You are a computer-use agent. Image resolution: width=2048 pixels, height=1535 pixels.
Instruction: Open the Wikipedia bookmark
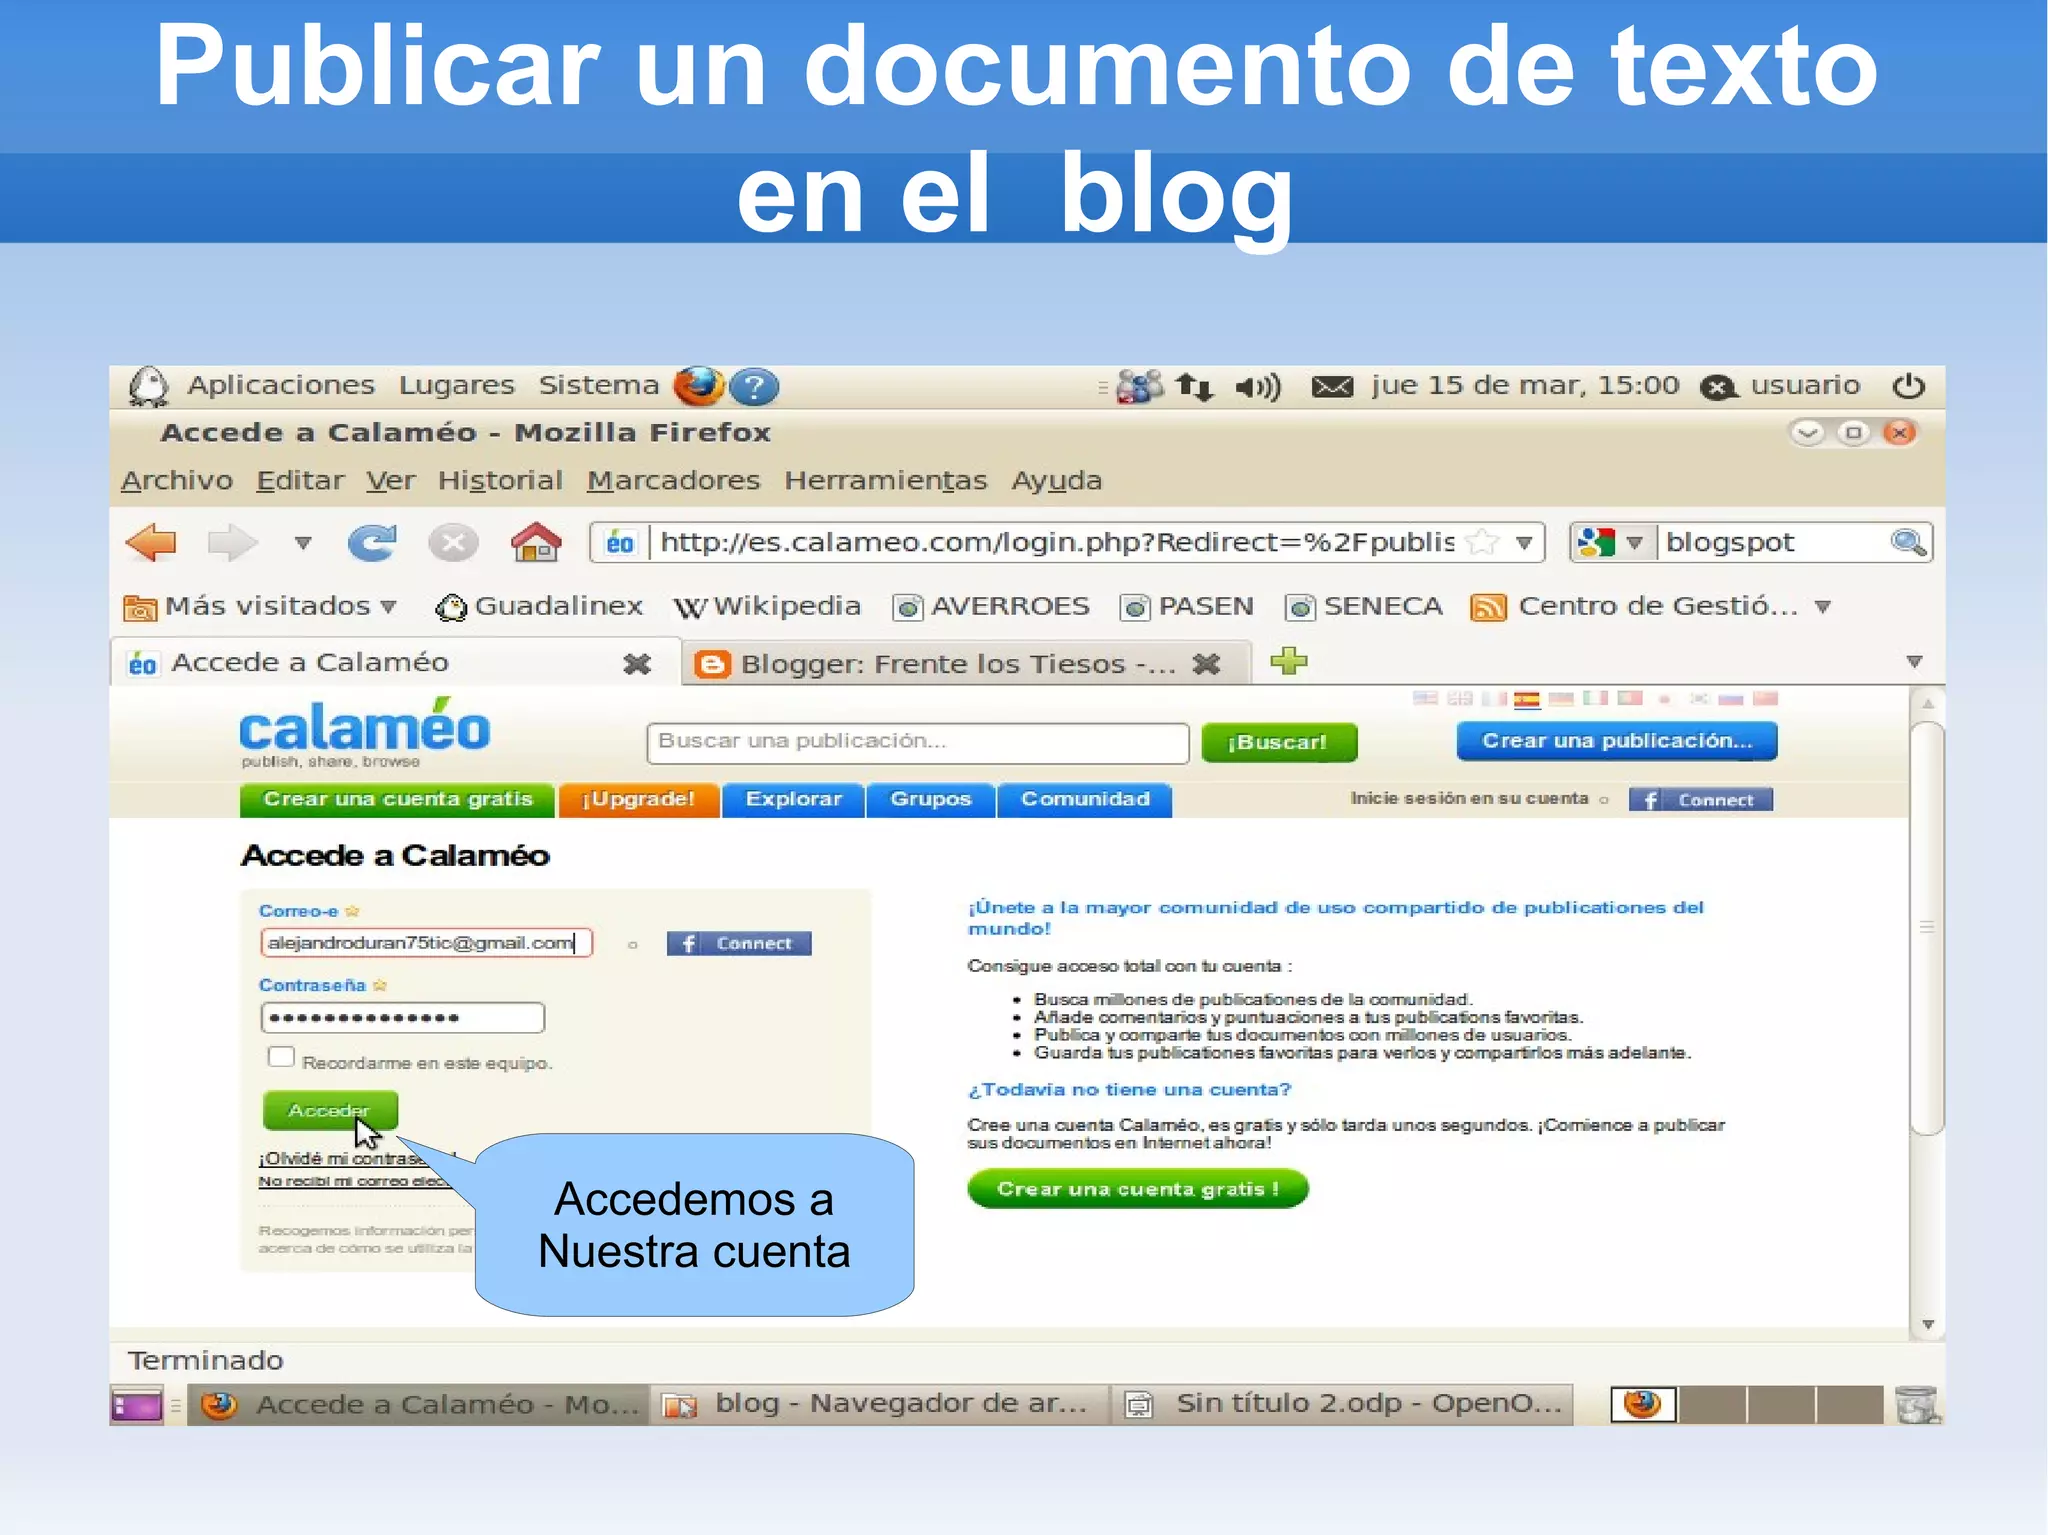coord(767,607)
